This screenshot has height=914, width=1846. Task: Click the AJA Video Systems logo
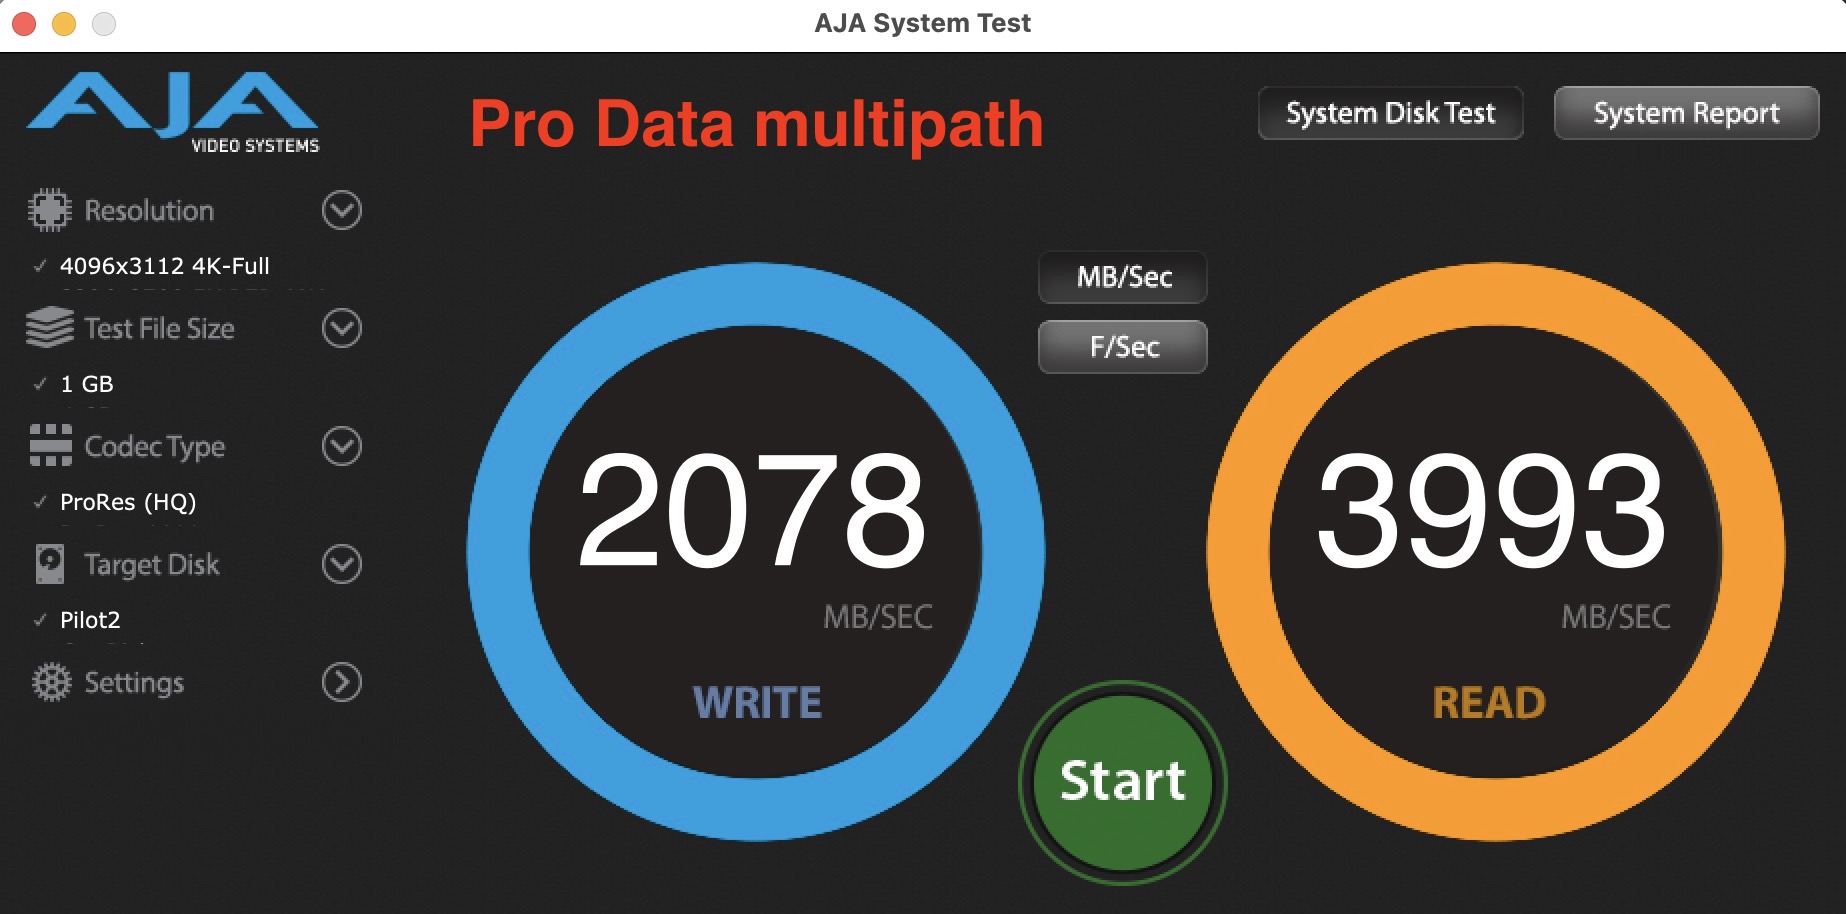[173, 112]
